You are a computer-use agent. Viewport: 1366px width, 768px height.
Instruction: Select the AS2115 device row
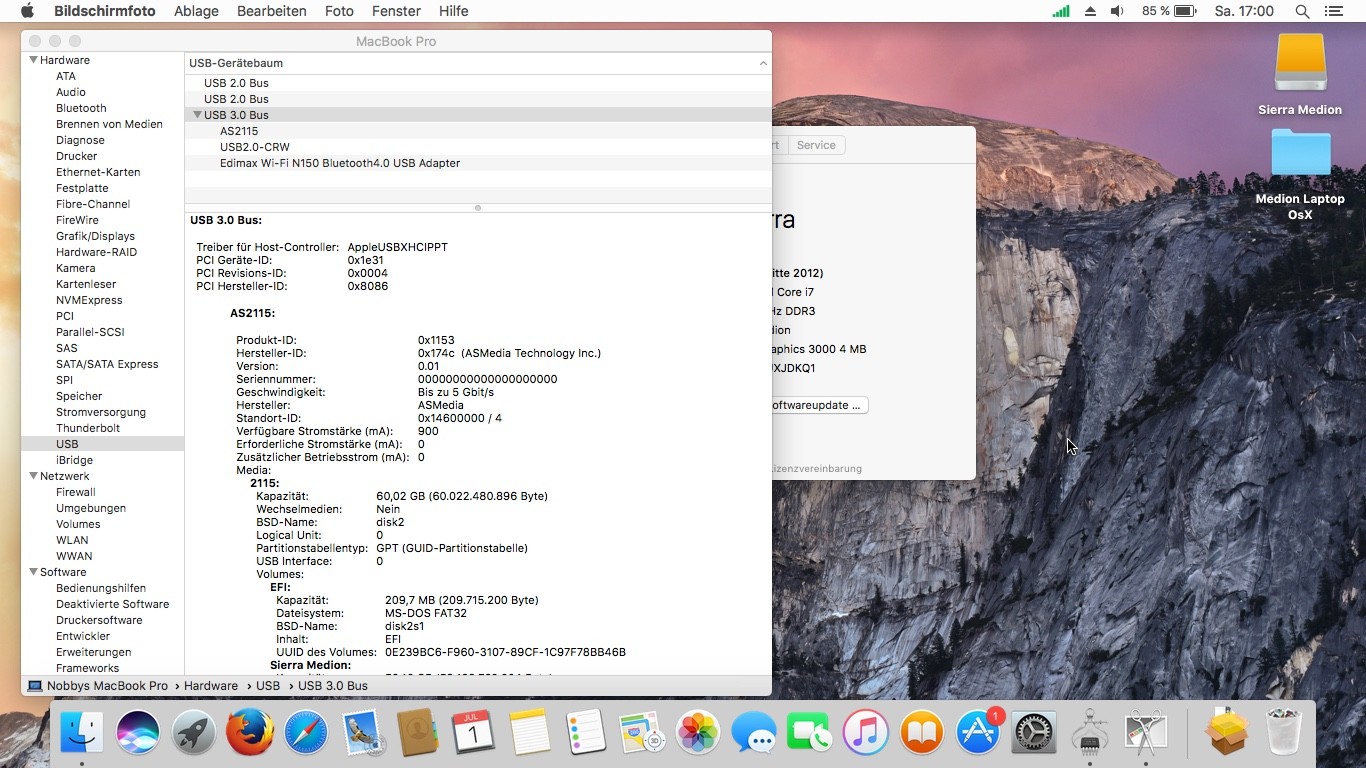tap(478, 131)
